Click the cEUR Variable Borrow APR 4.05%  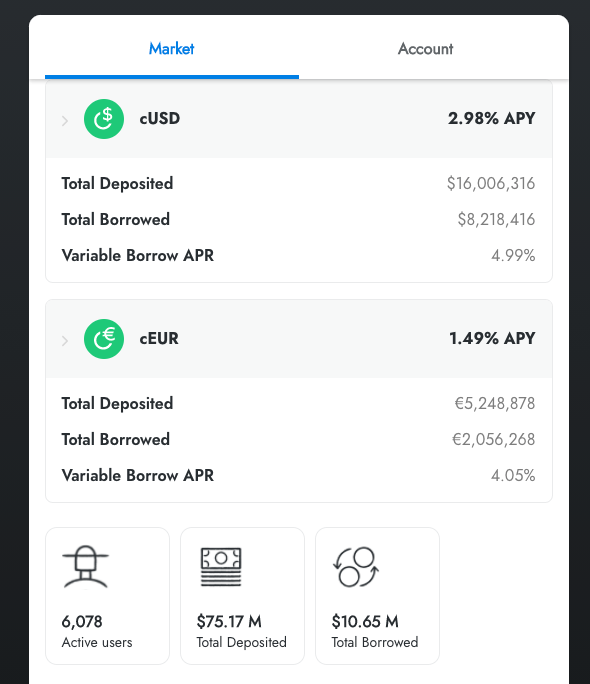pyautogui.click(x=513, y=475)
